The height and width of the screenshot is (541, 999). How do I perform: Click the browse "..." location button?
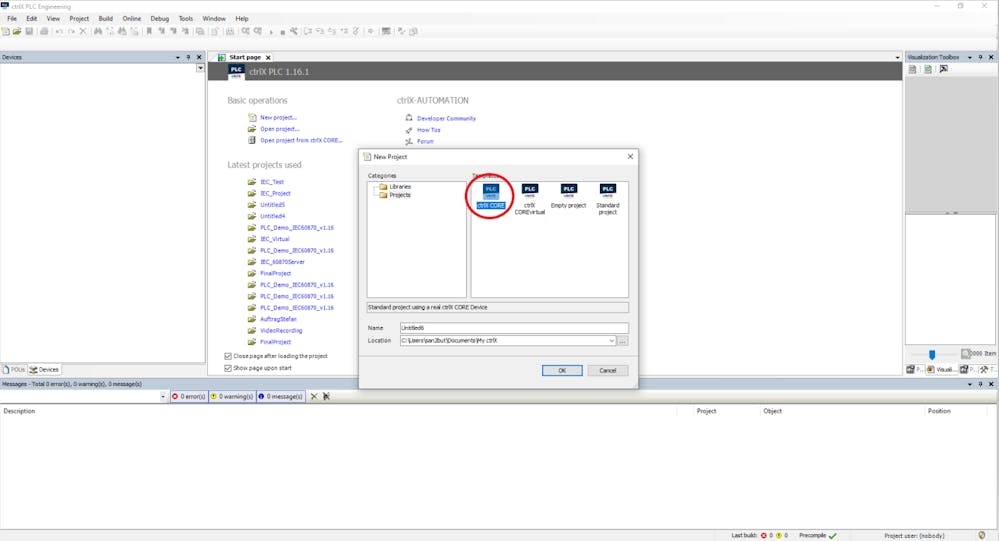click(x=623, y=341)
